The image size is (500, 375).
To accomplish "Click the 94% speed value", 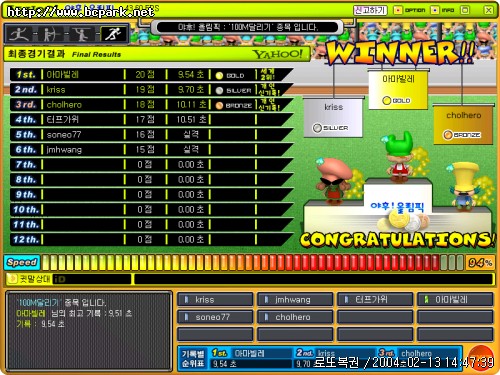I will tap(480, 263).
